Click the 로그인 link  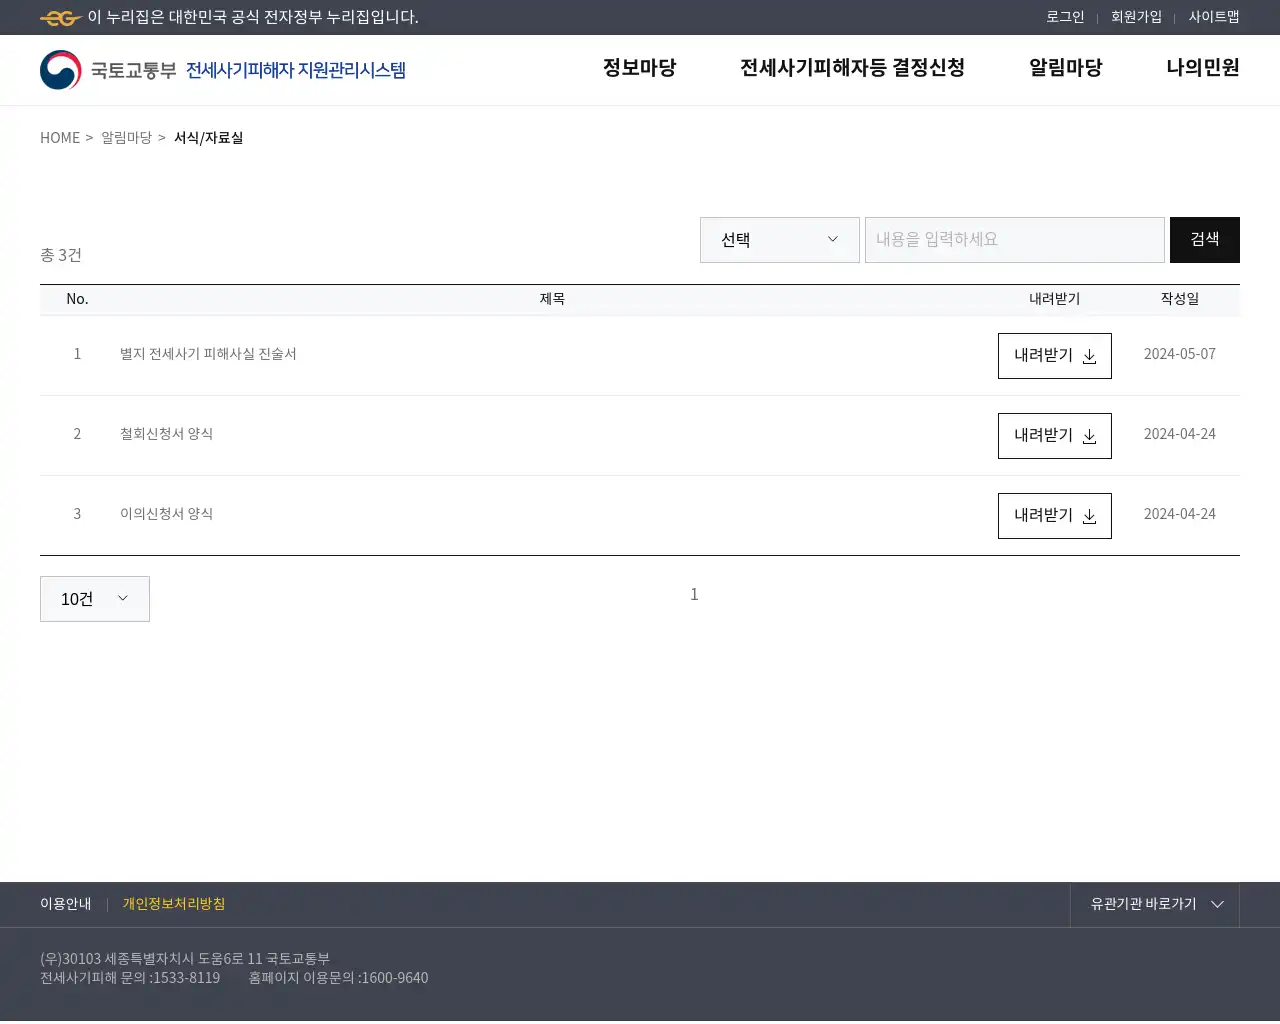[1065, 17]
